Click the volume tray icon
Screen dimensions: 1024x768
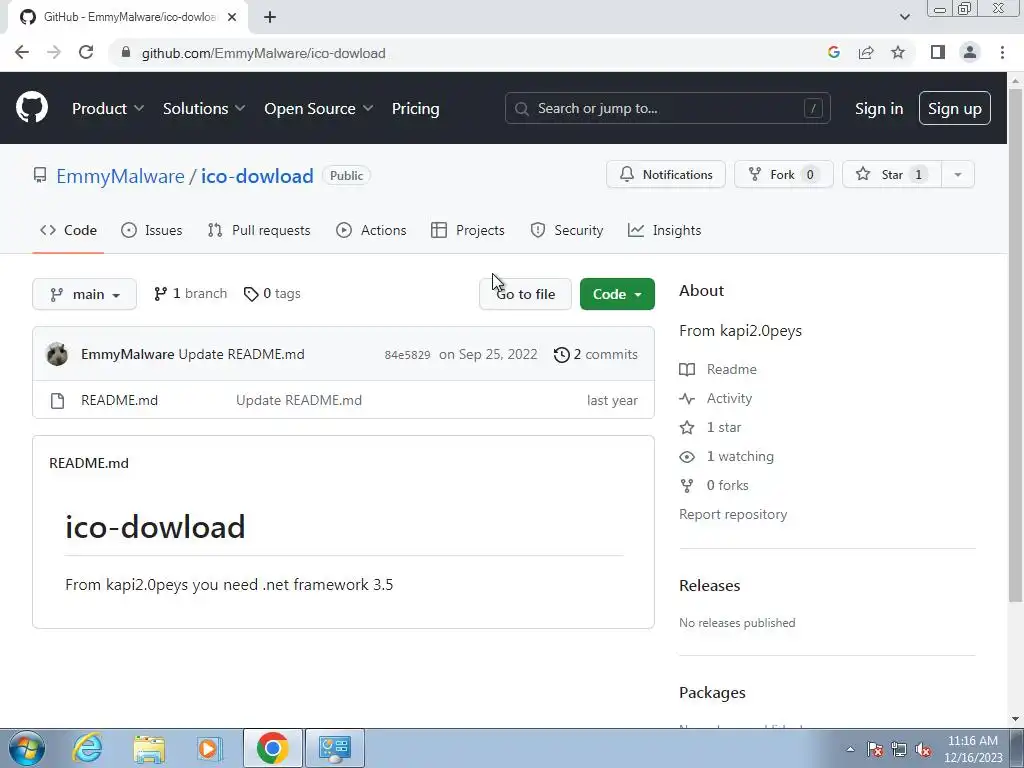click(x=923, y=750)
